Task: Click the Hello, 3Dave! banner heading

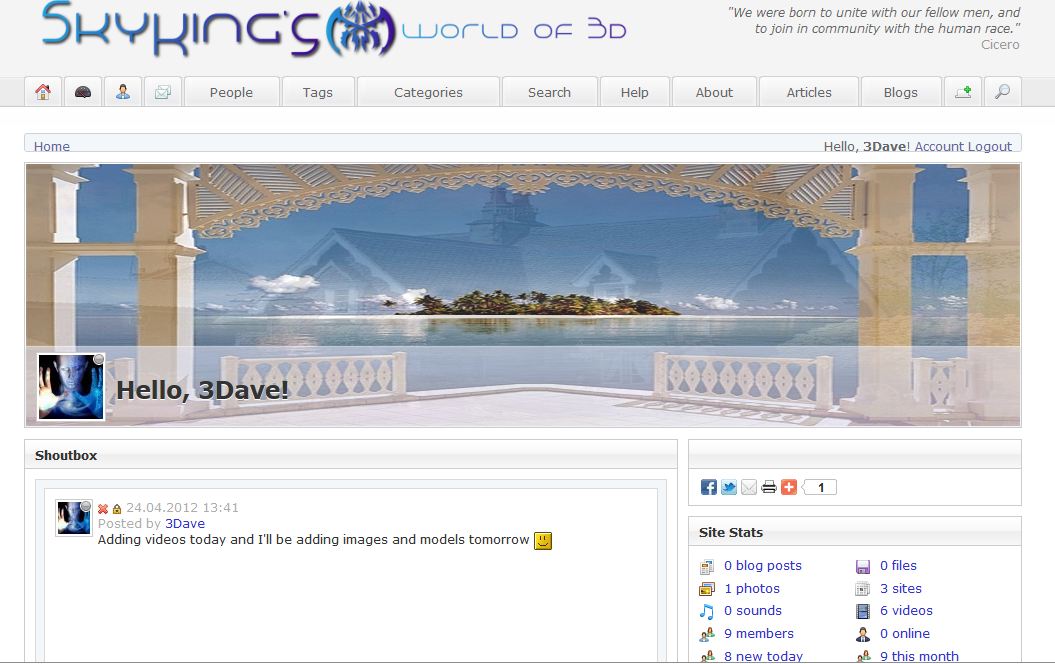Action: 203,390
